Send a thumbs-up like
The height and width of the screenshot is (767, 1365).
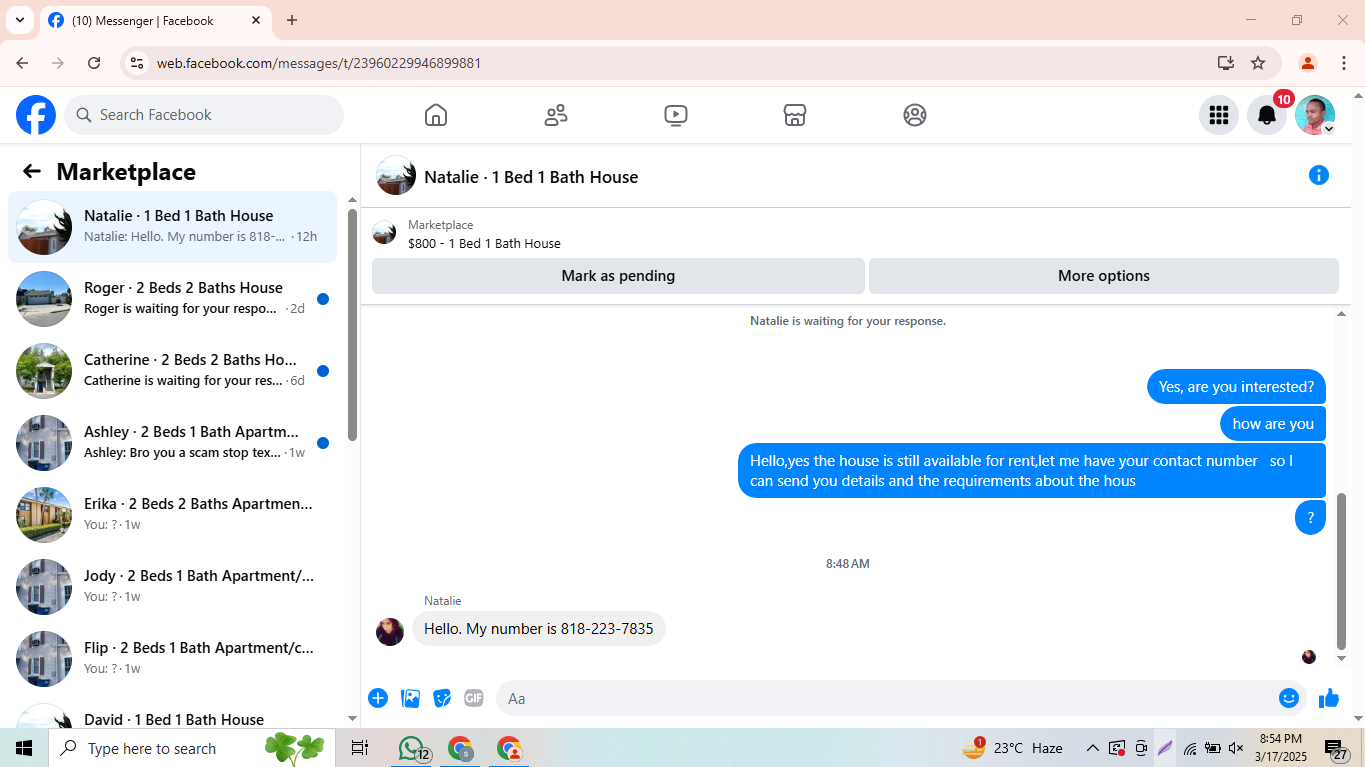[x=1329, y=698]
